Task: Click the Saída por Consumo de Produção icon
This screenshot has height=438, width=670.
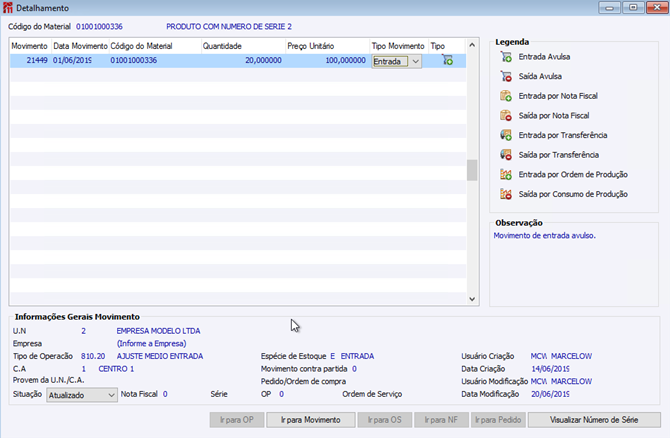Action: tap(506, 194)
